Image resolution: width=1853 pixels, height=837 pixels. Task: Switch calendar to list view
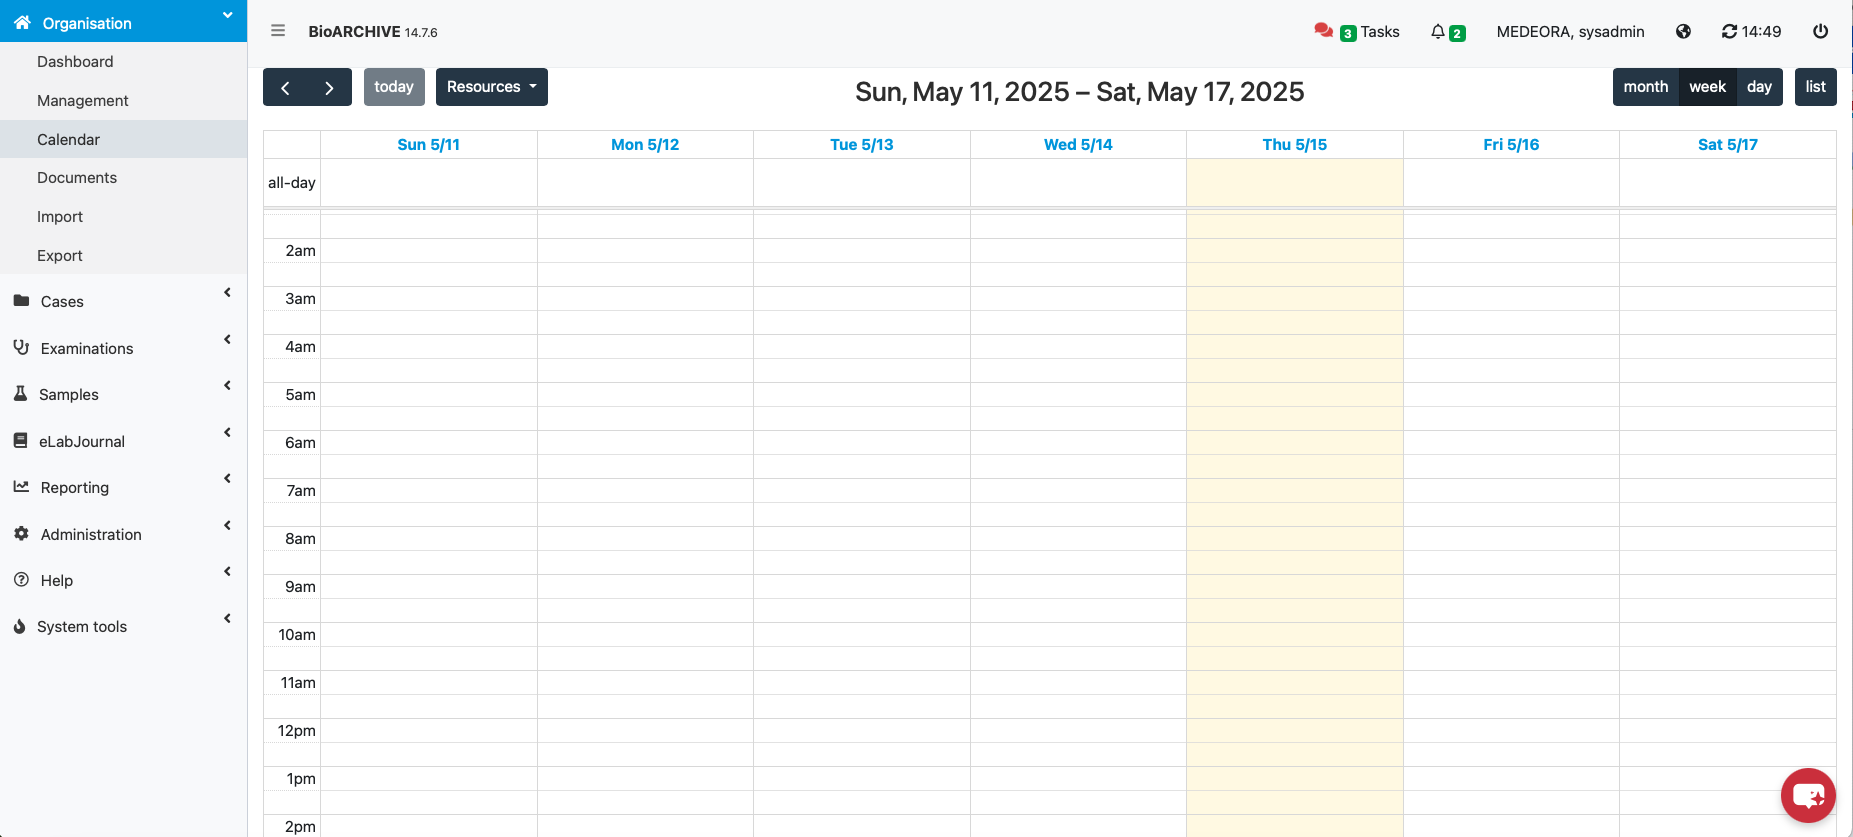[1815, 87]
